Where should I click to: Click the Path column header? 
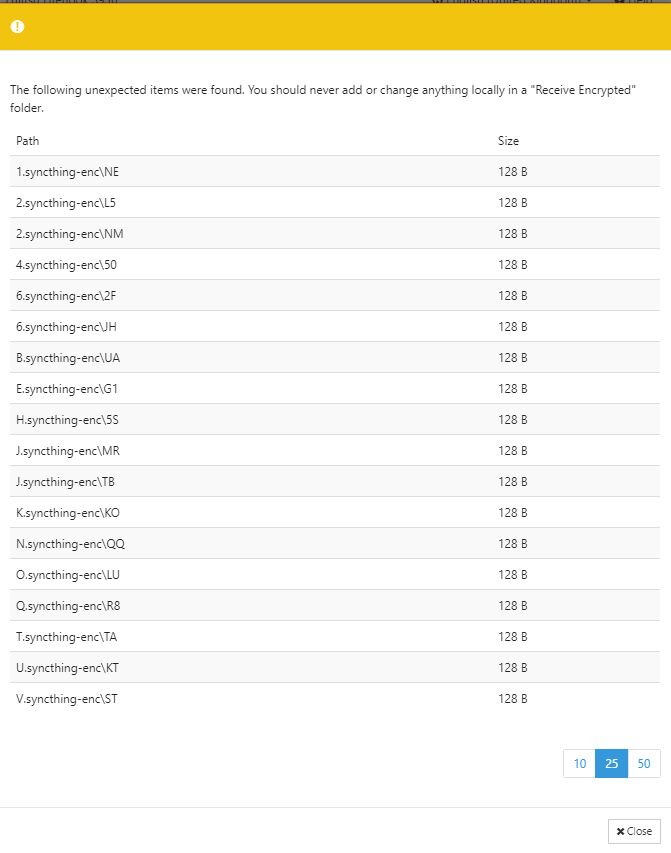click(26, 141)
